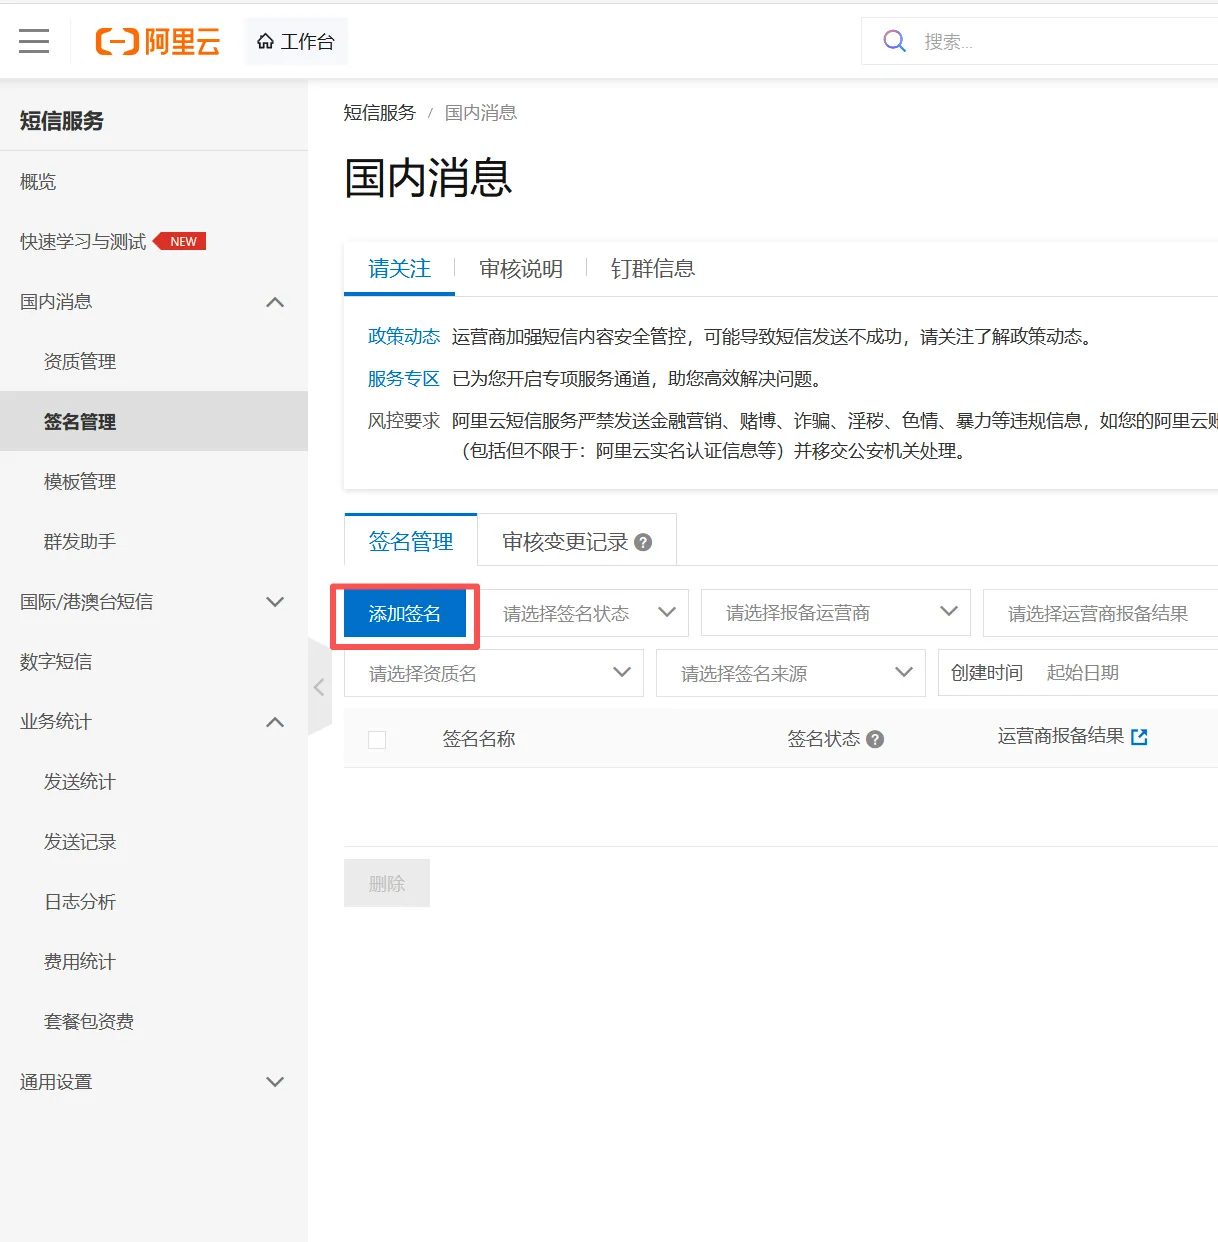1218x1242 pixels.
Task: Open the hamburger navigation menu
Action: coord(34,41)
